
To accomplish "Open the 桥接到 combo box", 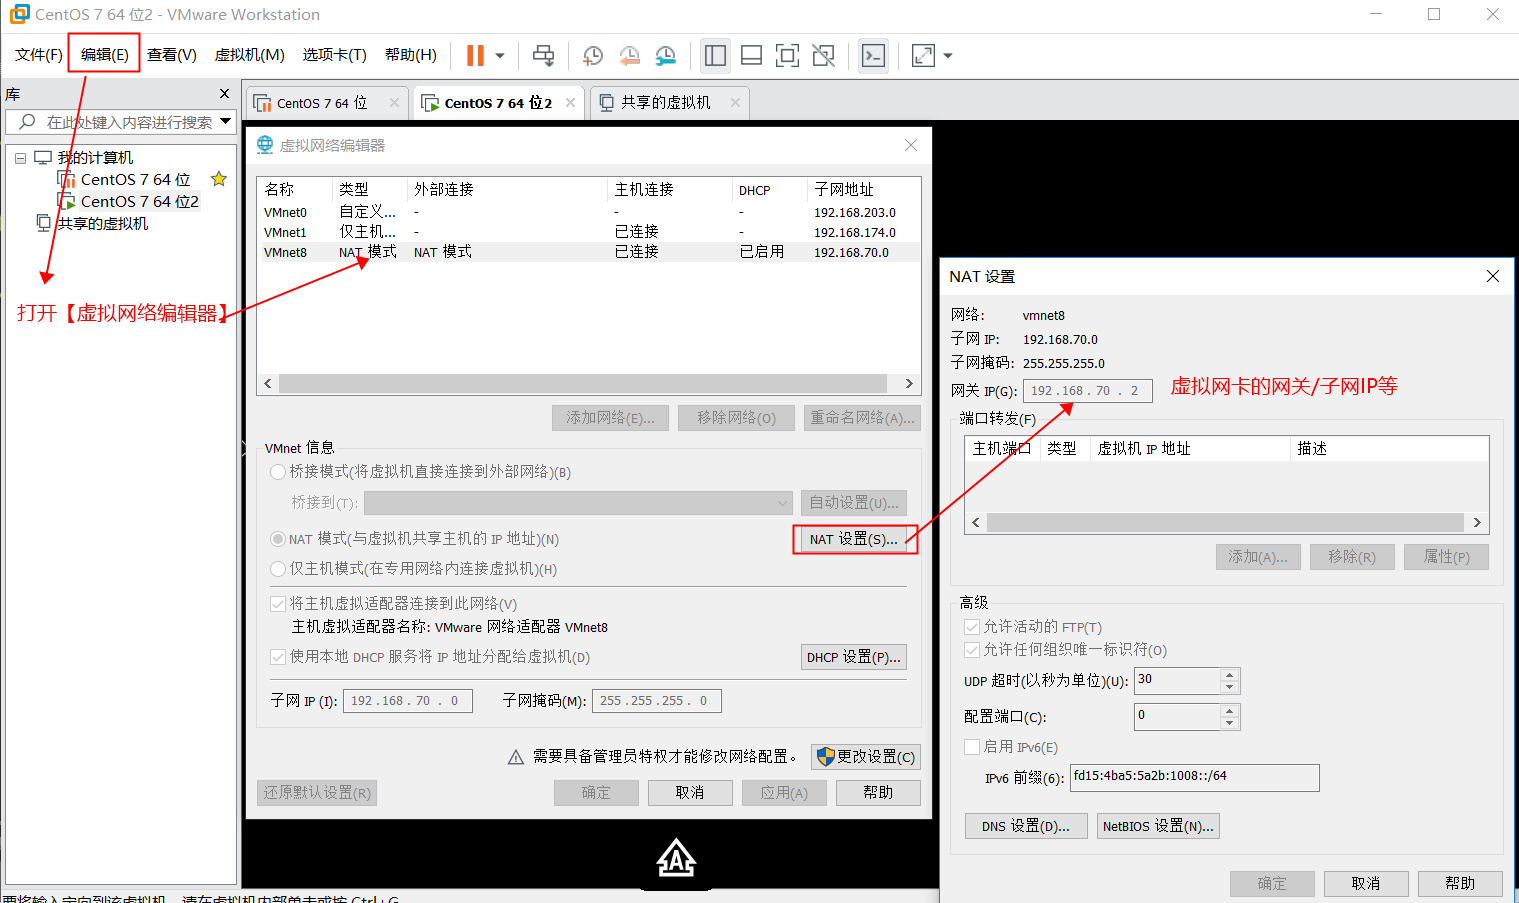I will point(579,502).
